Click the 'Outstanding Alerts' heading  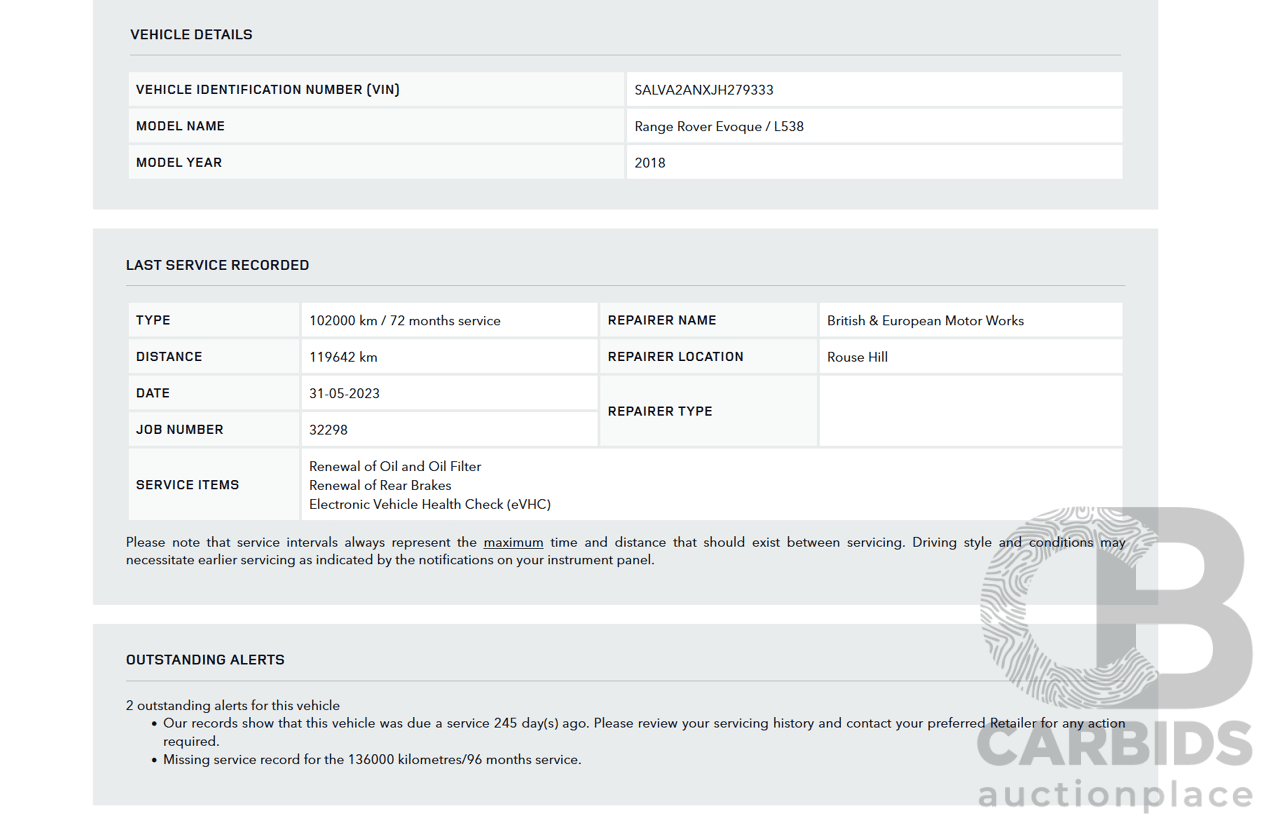click(x=205, y=660)
